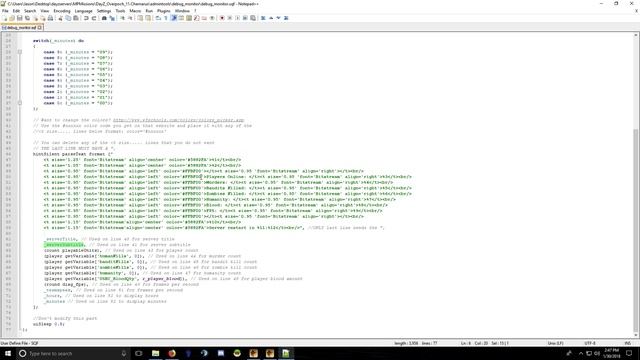
Task: Open the Plugins menu
Action: 164,11
